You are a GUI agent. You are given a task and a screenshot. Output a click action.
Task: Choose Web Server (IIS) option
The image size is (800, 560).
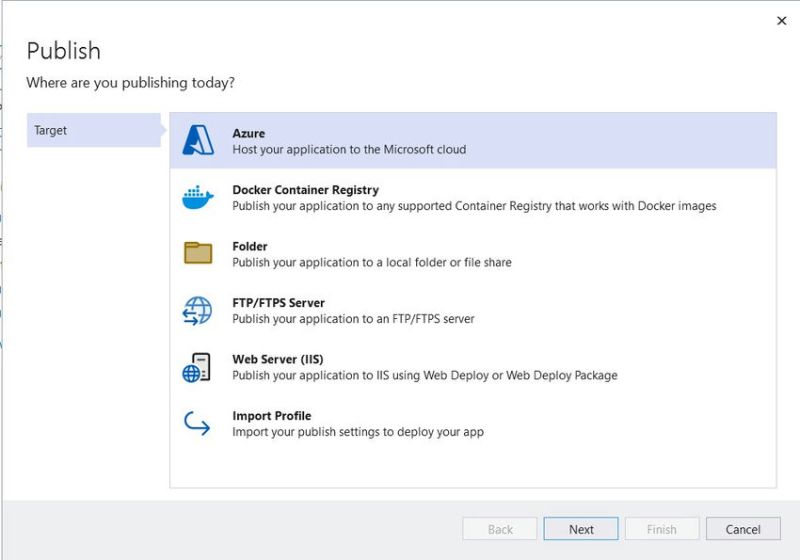point(473,367)
